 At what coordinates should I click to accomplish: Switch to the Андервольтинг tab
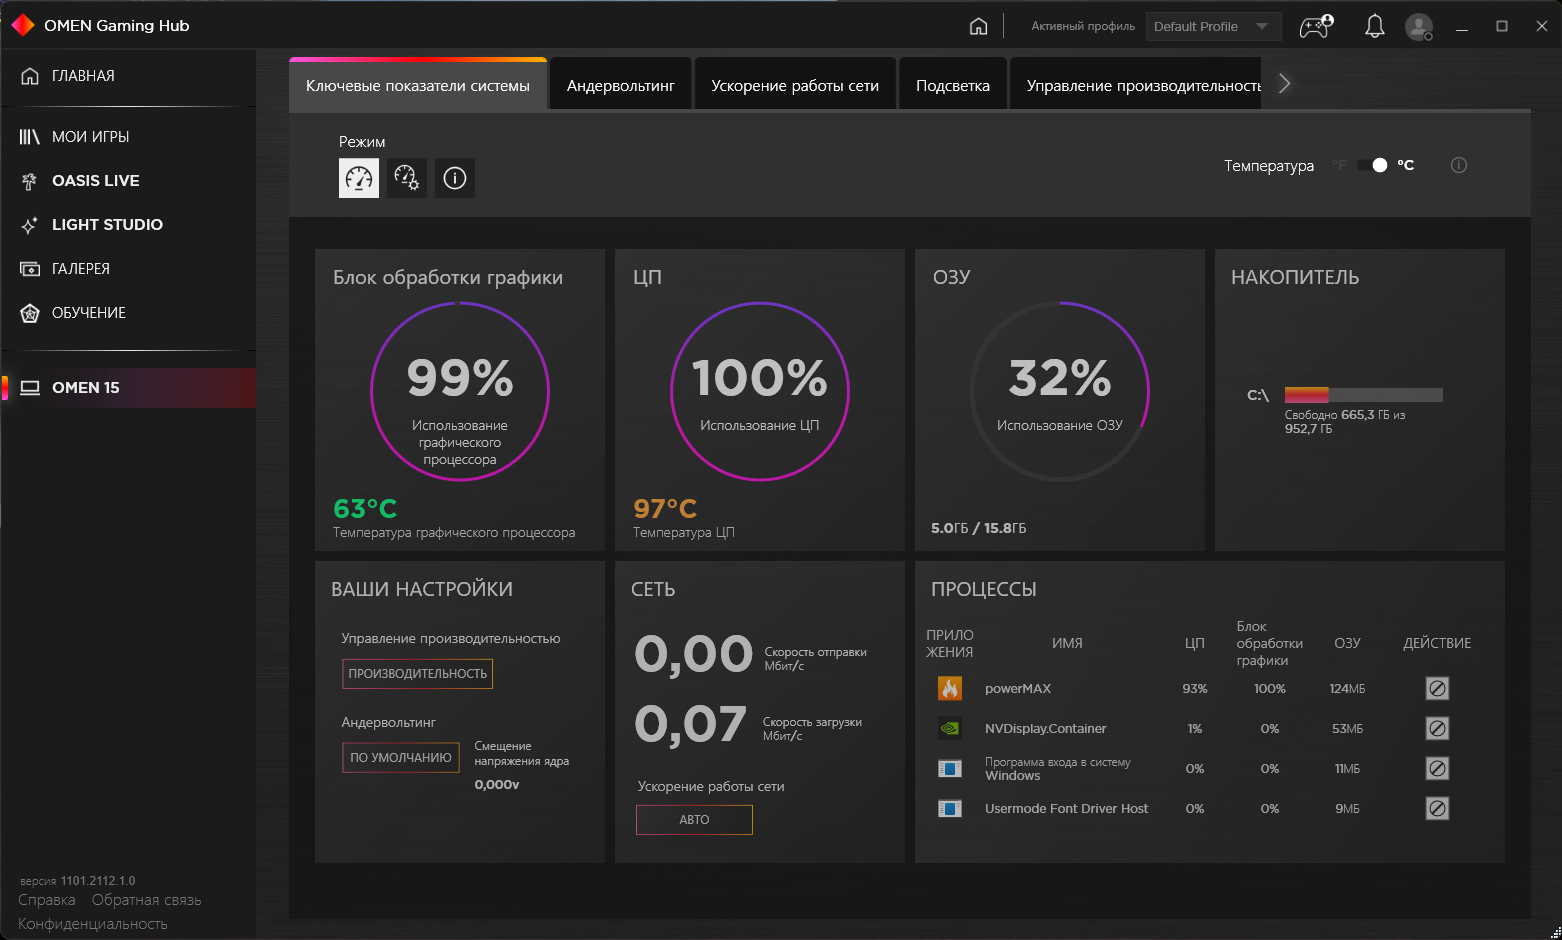pyautogui.click(x=621, y=86)
